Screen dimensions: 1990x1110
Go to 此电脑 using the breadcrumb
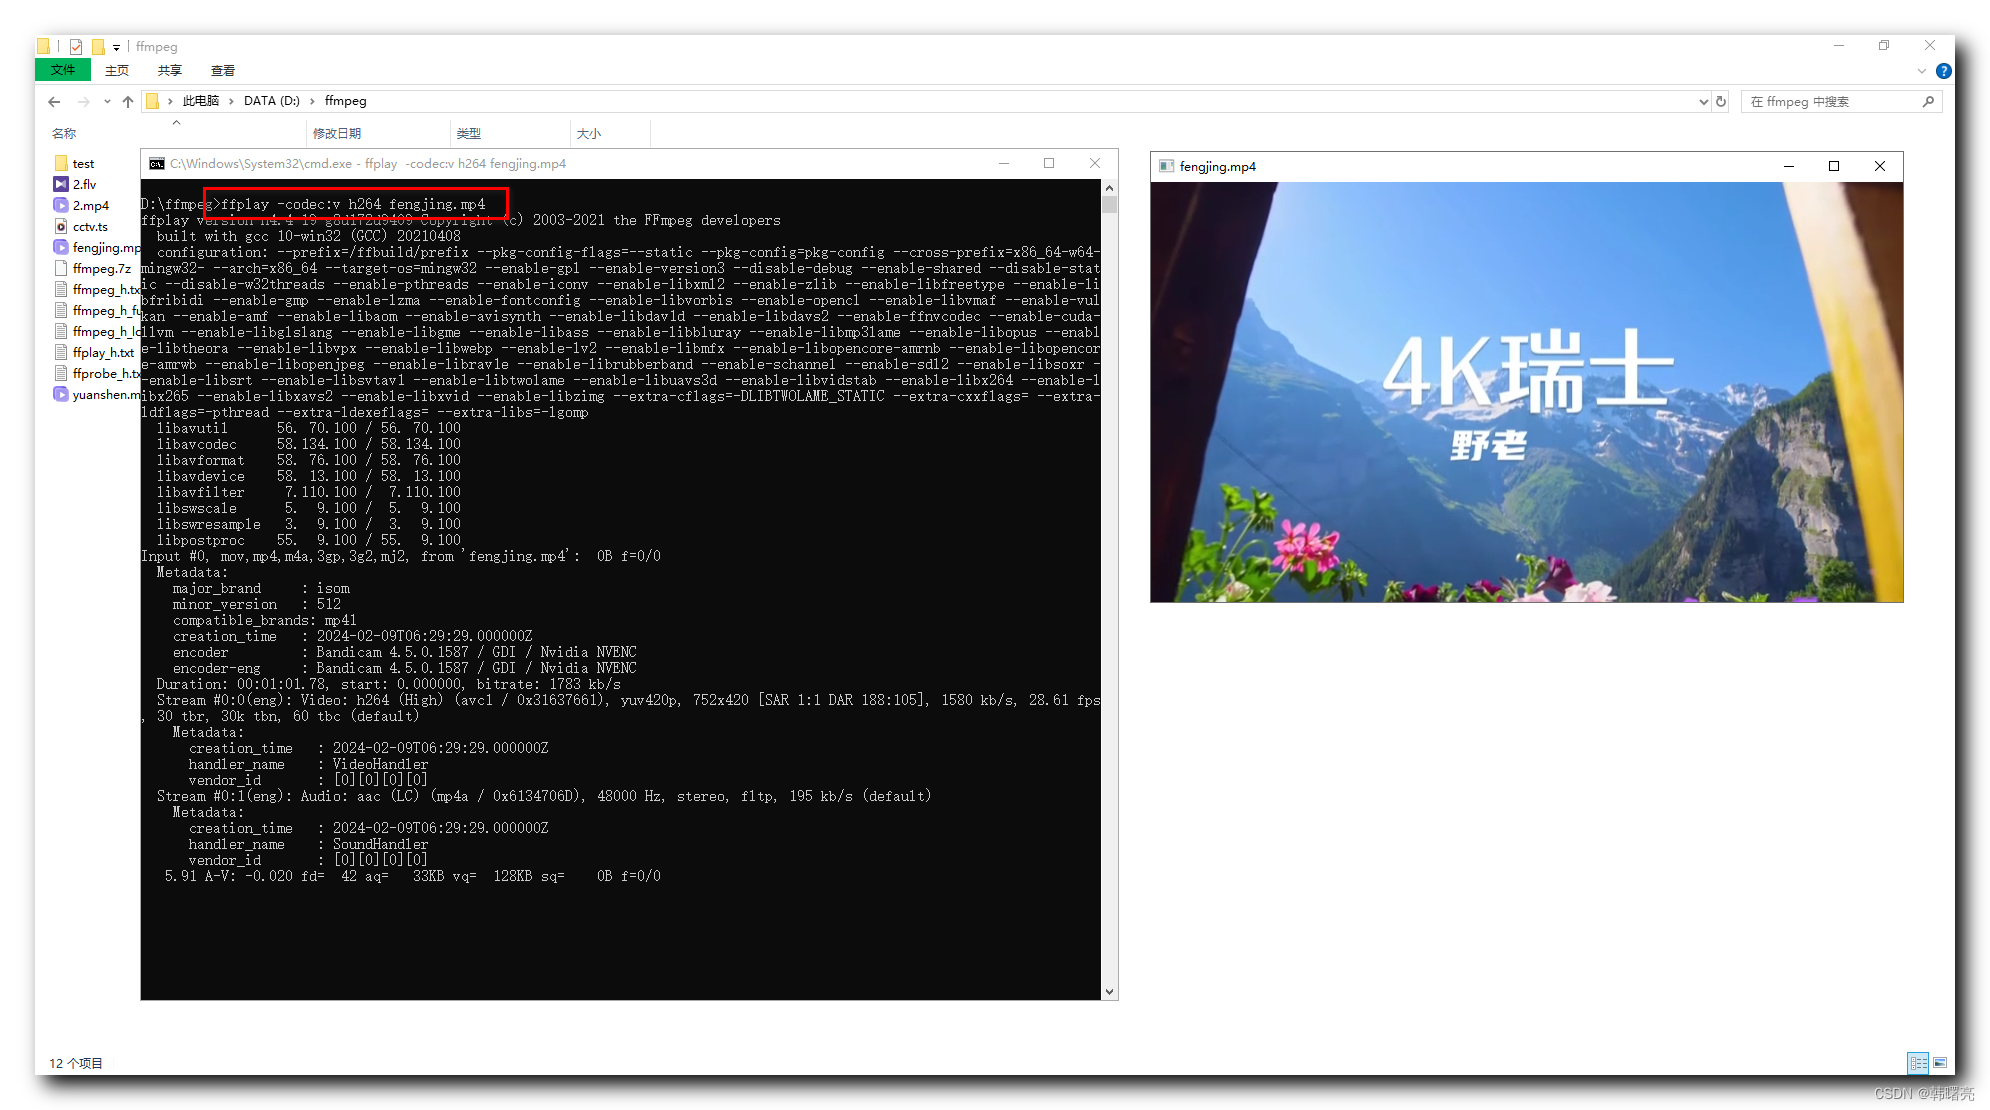[200, 101]
